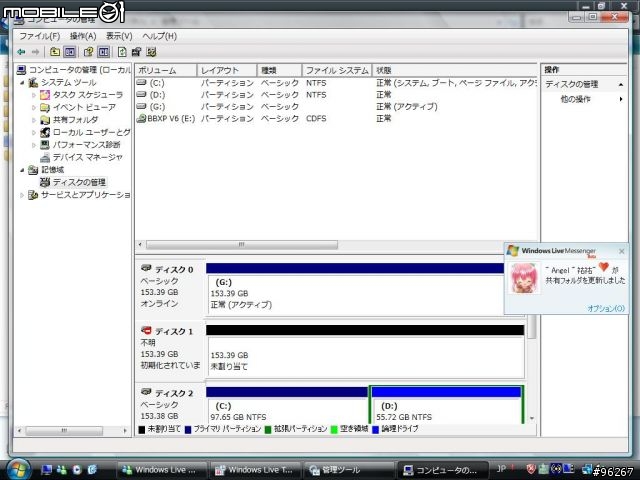640x480 pixels.
Task: Toggle the Show/Hide action pane icon
Action: tap(104, 52)
